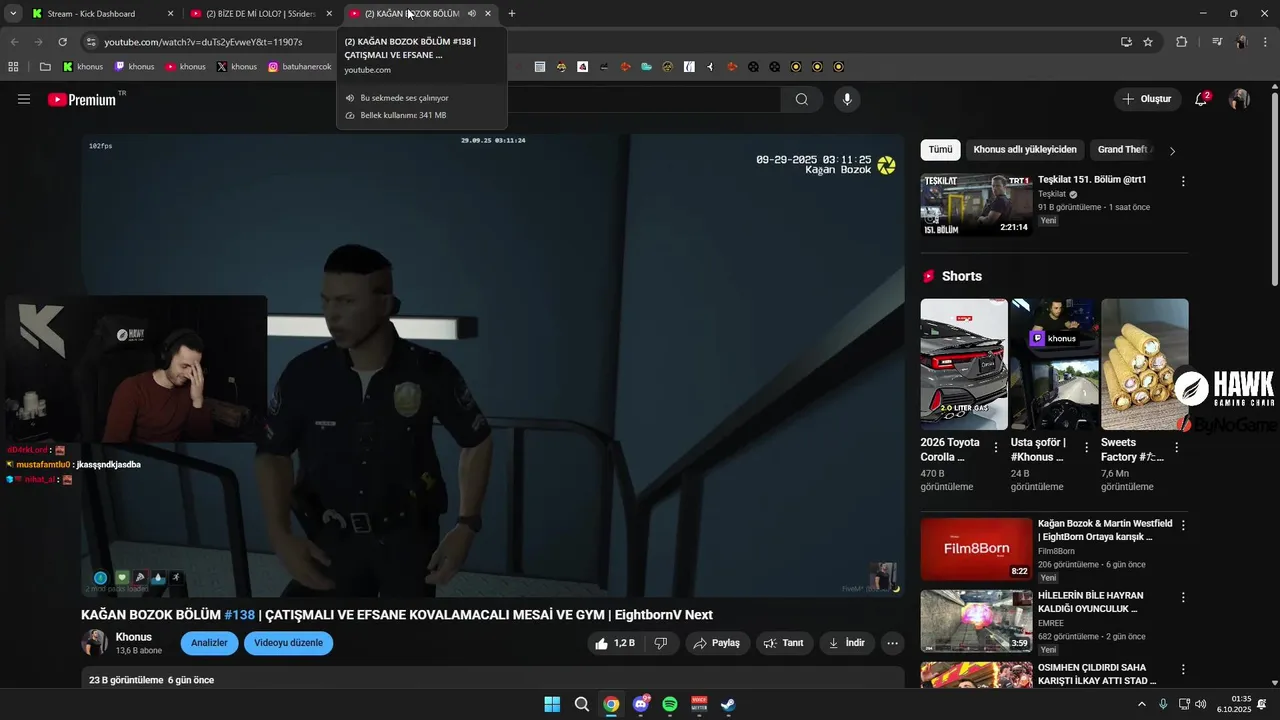Viewport: 1280px width, 720px height.
Task: Open Chrome three-dot menu
Action: 1266,42
